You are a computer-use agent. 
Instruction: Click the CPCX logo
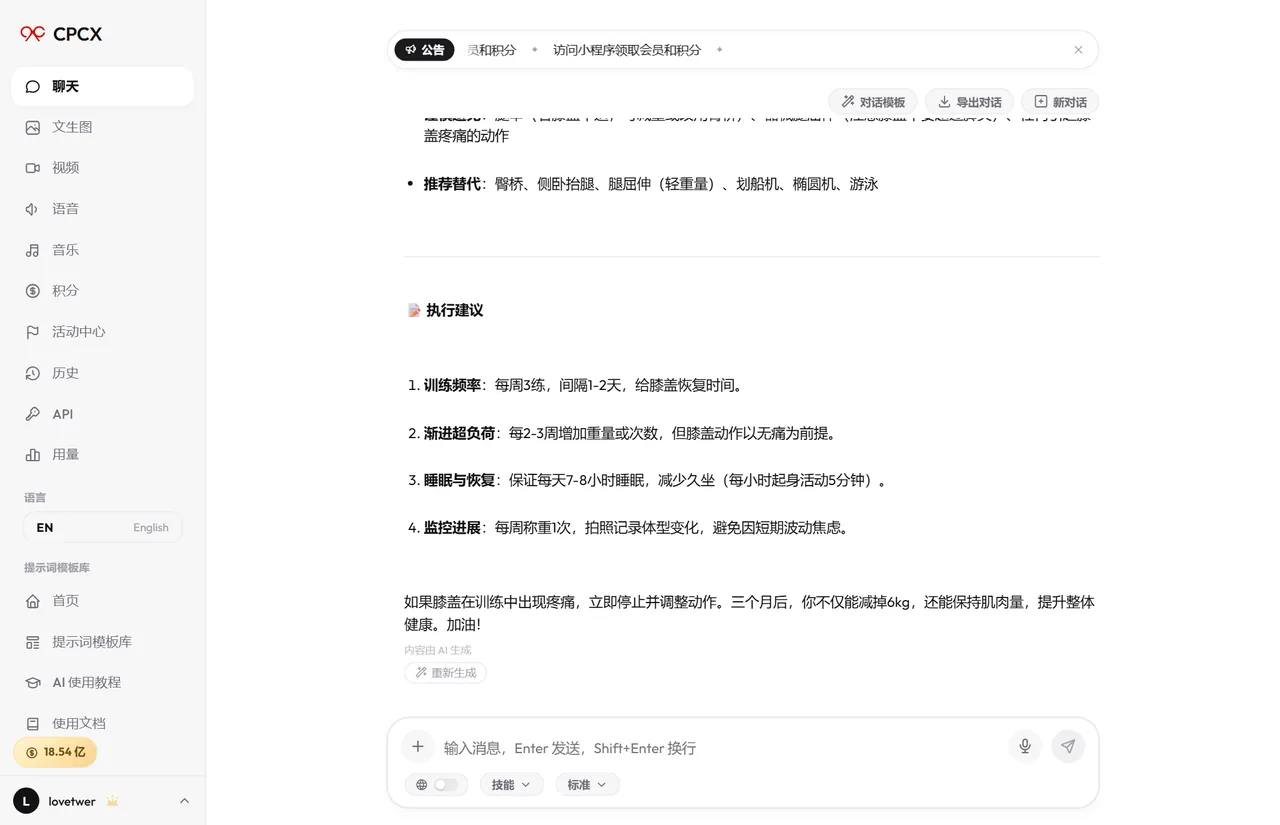coord(61,34)
